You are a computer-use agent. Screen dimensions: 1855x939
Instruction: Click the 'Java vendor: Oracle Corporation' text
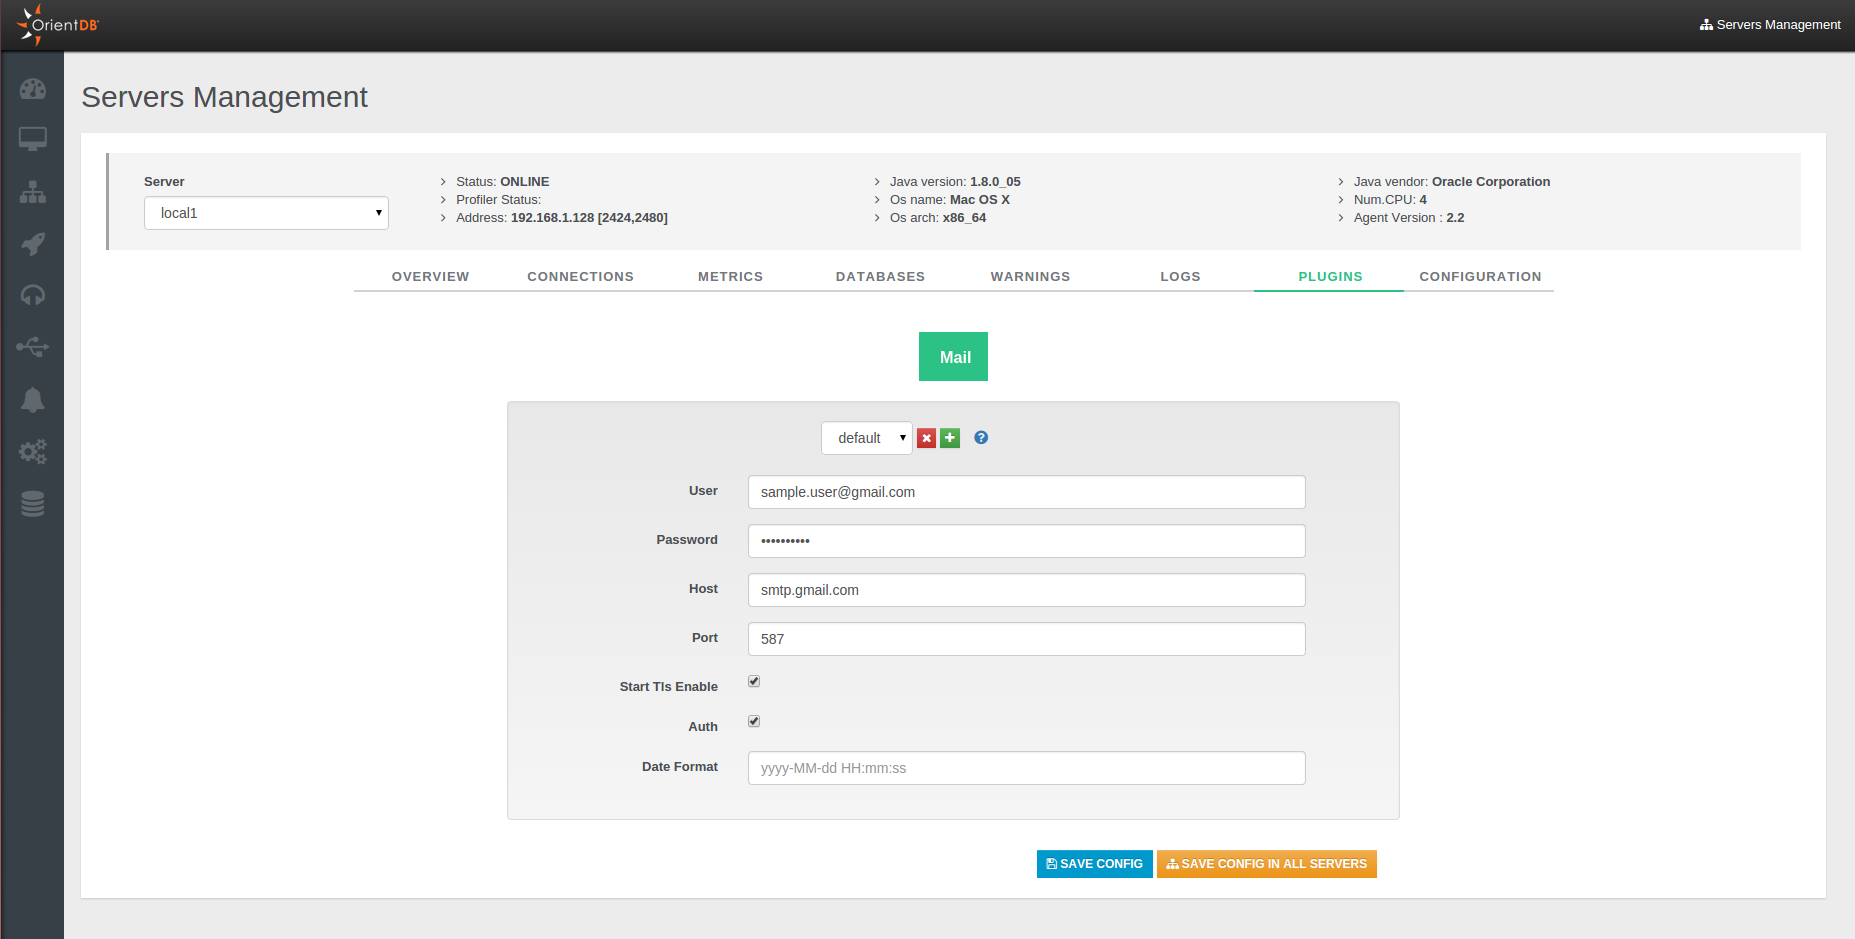click(1452, 182)
